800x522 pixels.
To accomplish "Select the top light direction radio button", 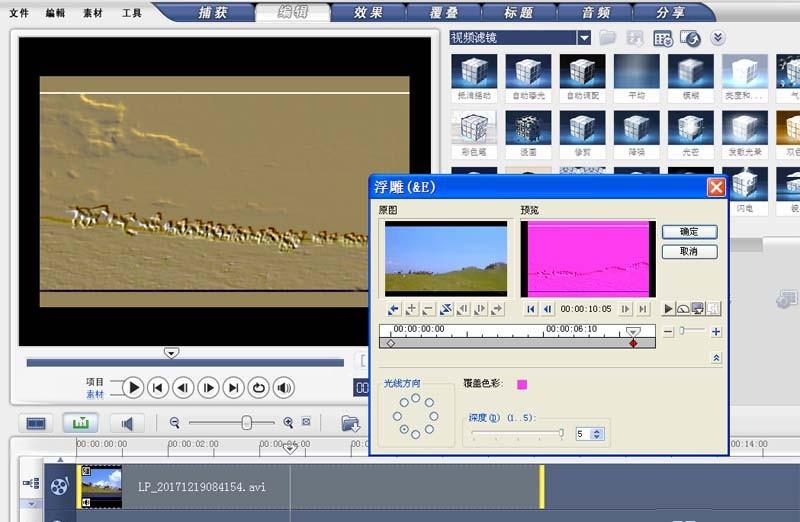I will [x=415, y=397].
